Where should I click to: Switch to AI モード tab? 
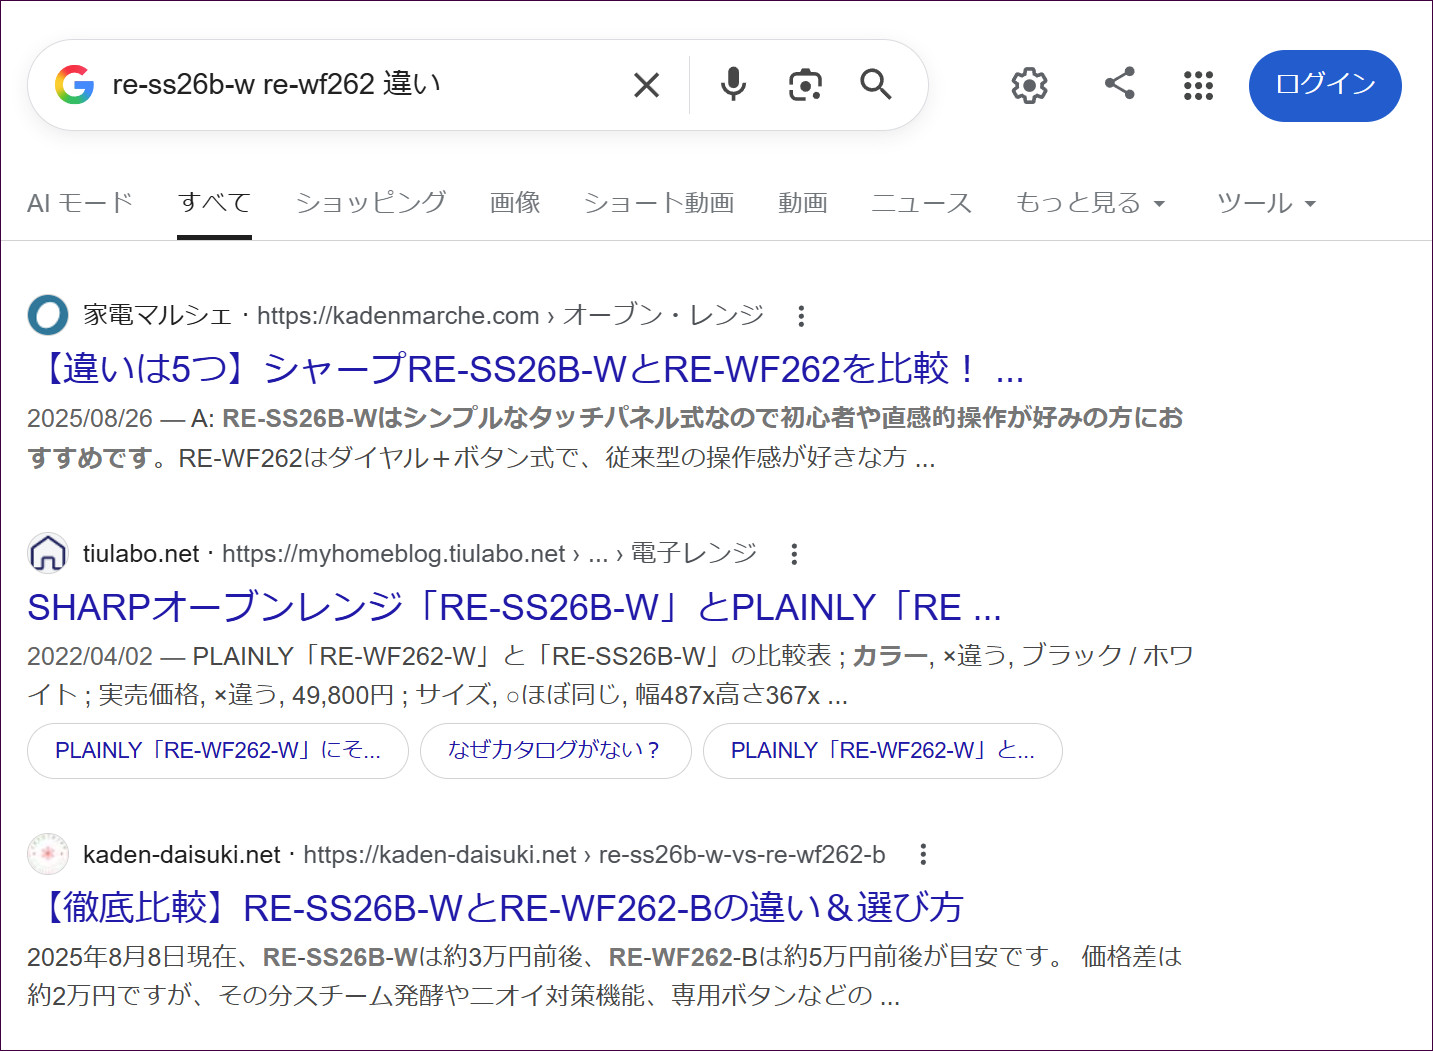coord(80,203)
